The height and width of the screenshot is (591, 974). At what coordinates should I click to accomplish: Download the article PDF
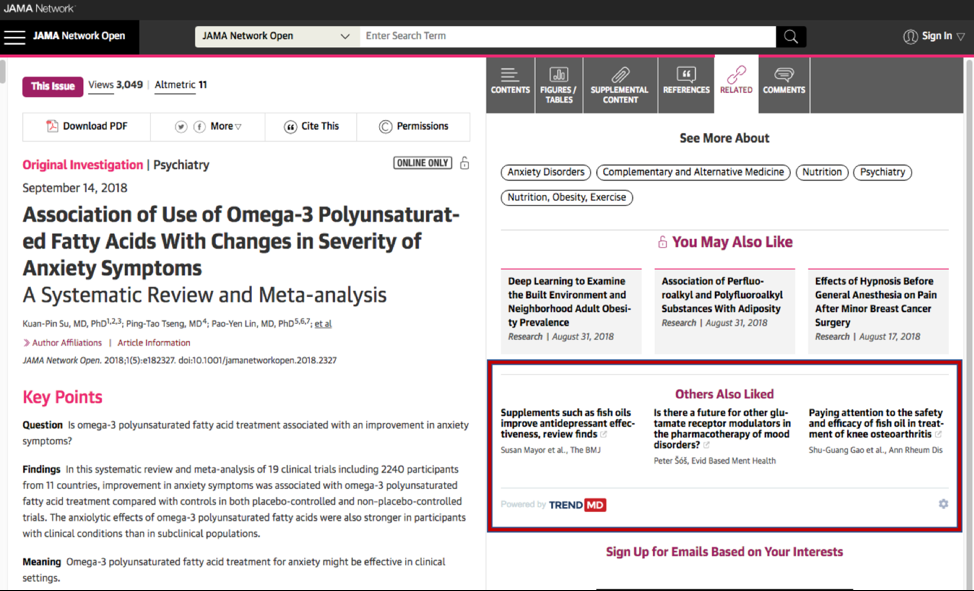click(x=86, y=127)
